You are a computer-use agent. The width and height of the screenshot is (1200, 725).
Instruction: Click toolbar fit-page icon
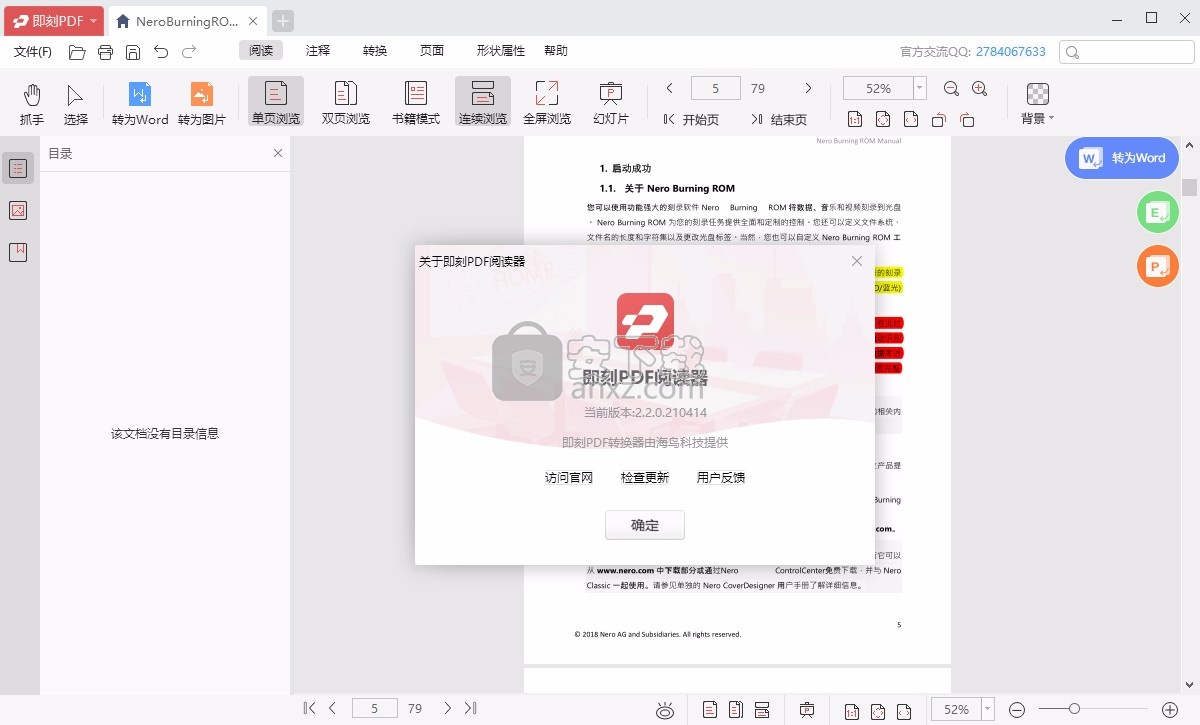pos(883,119)
